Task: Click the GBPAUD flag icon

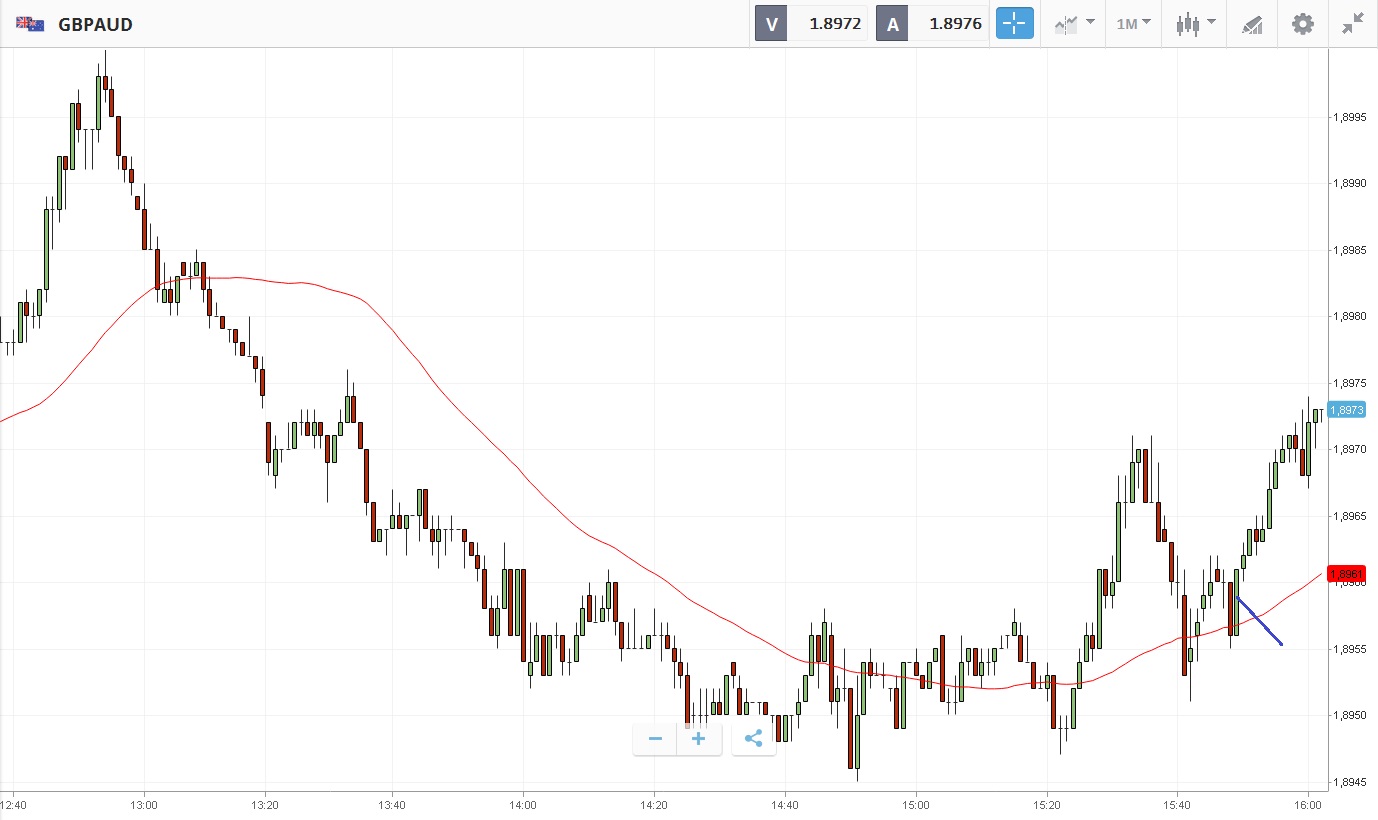Action: tap(30, 24)
